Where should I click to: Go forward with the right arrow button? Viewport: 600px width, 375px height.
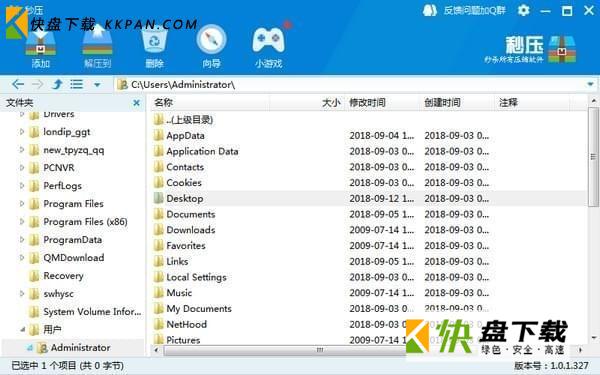[x=37, y=84]
